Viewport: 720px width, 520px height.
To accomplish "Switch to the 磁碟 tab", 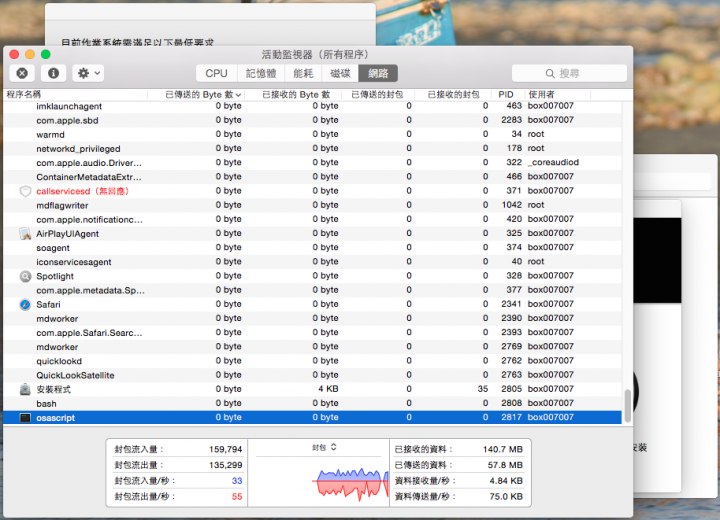I will [x=340, y=73].
